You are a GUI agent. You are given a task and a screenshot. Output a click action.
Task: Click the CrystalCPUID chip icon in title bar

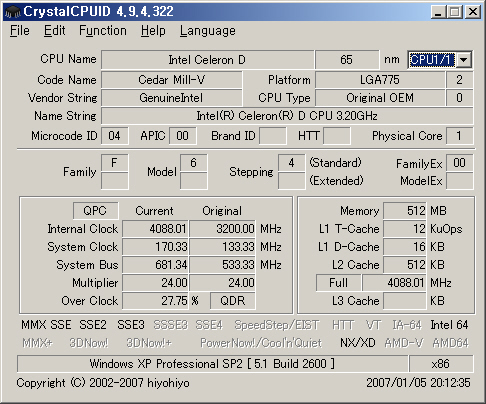click(13, 12)
